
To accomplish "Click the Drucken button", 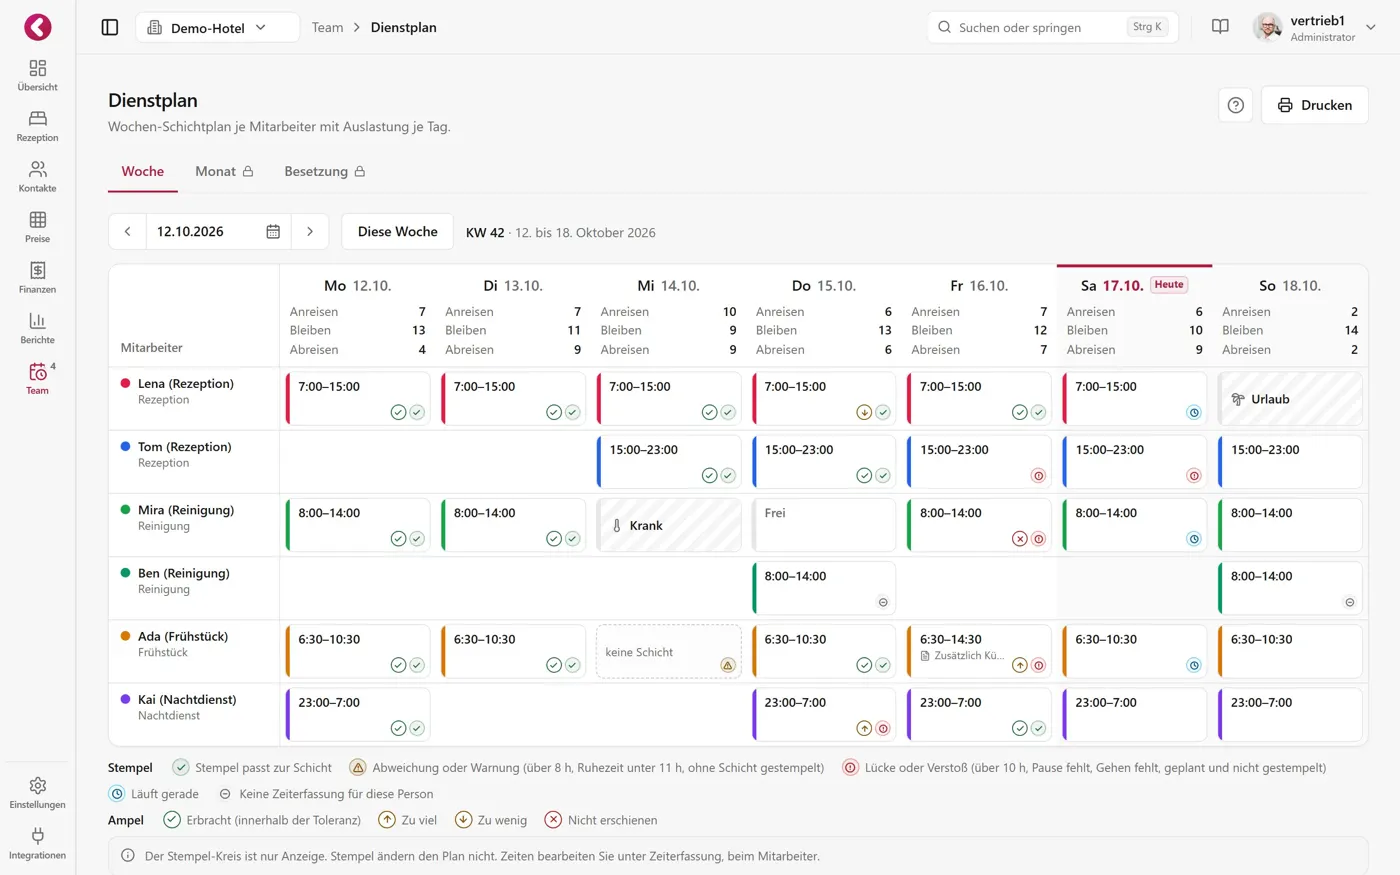I will 1315,105.
